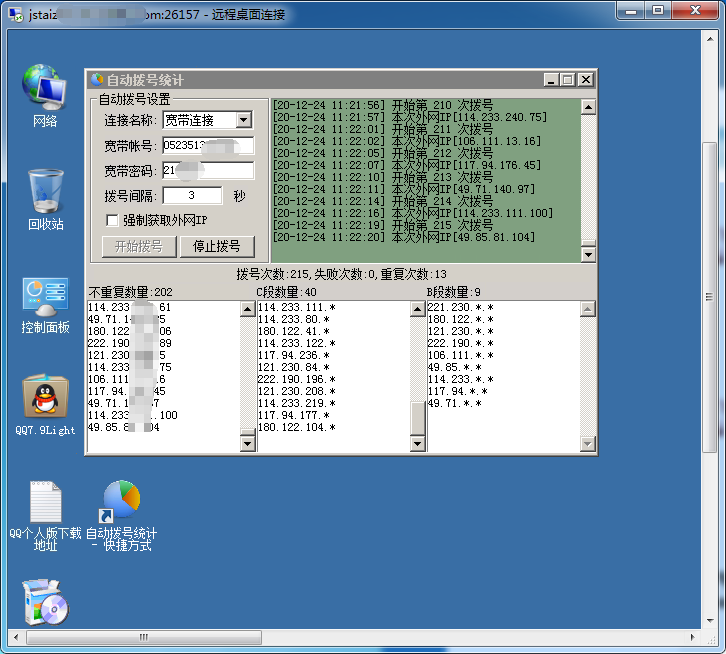Select C段 entry 114.233.111.*

[297, 307]
